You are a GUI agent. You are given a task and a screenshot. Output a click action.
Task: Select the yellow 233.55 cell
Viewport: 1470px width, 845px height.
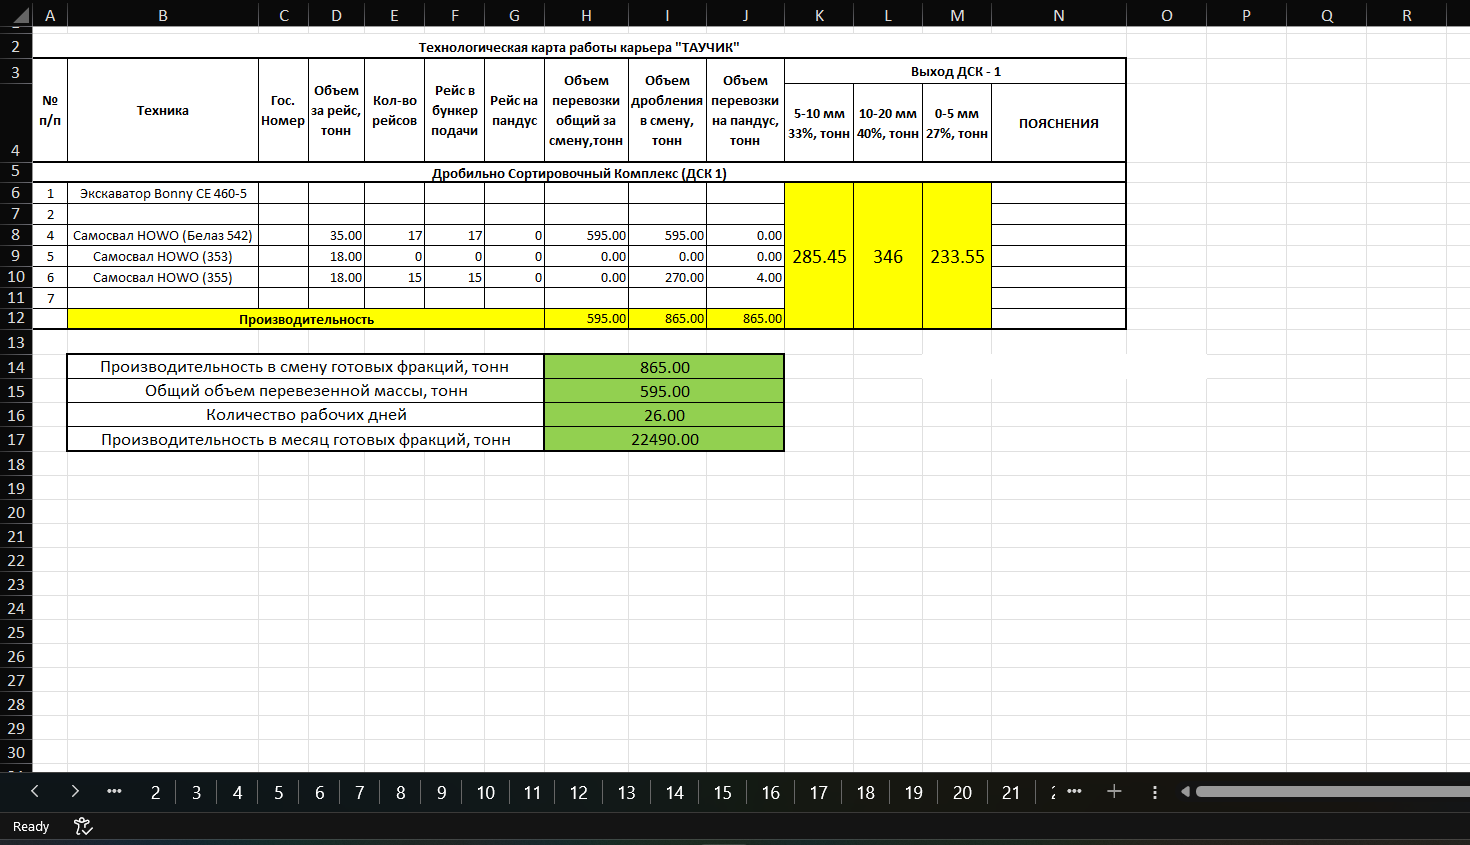[957, 256]
